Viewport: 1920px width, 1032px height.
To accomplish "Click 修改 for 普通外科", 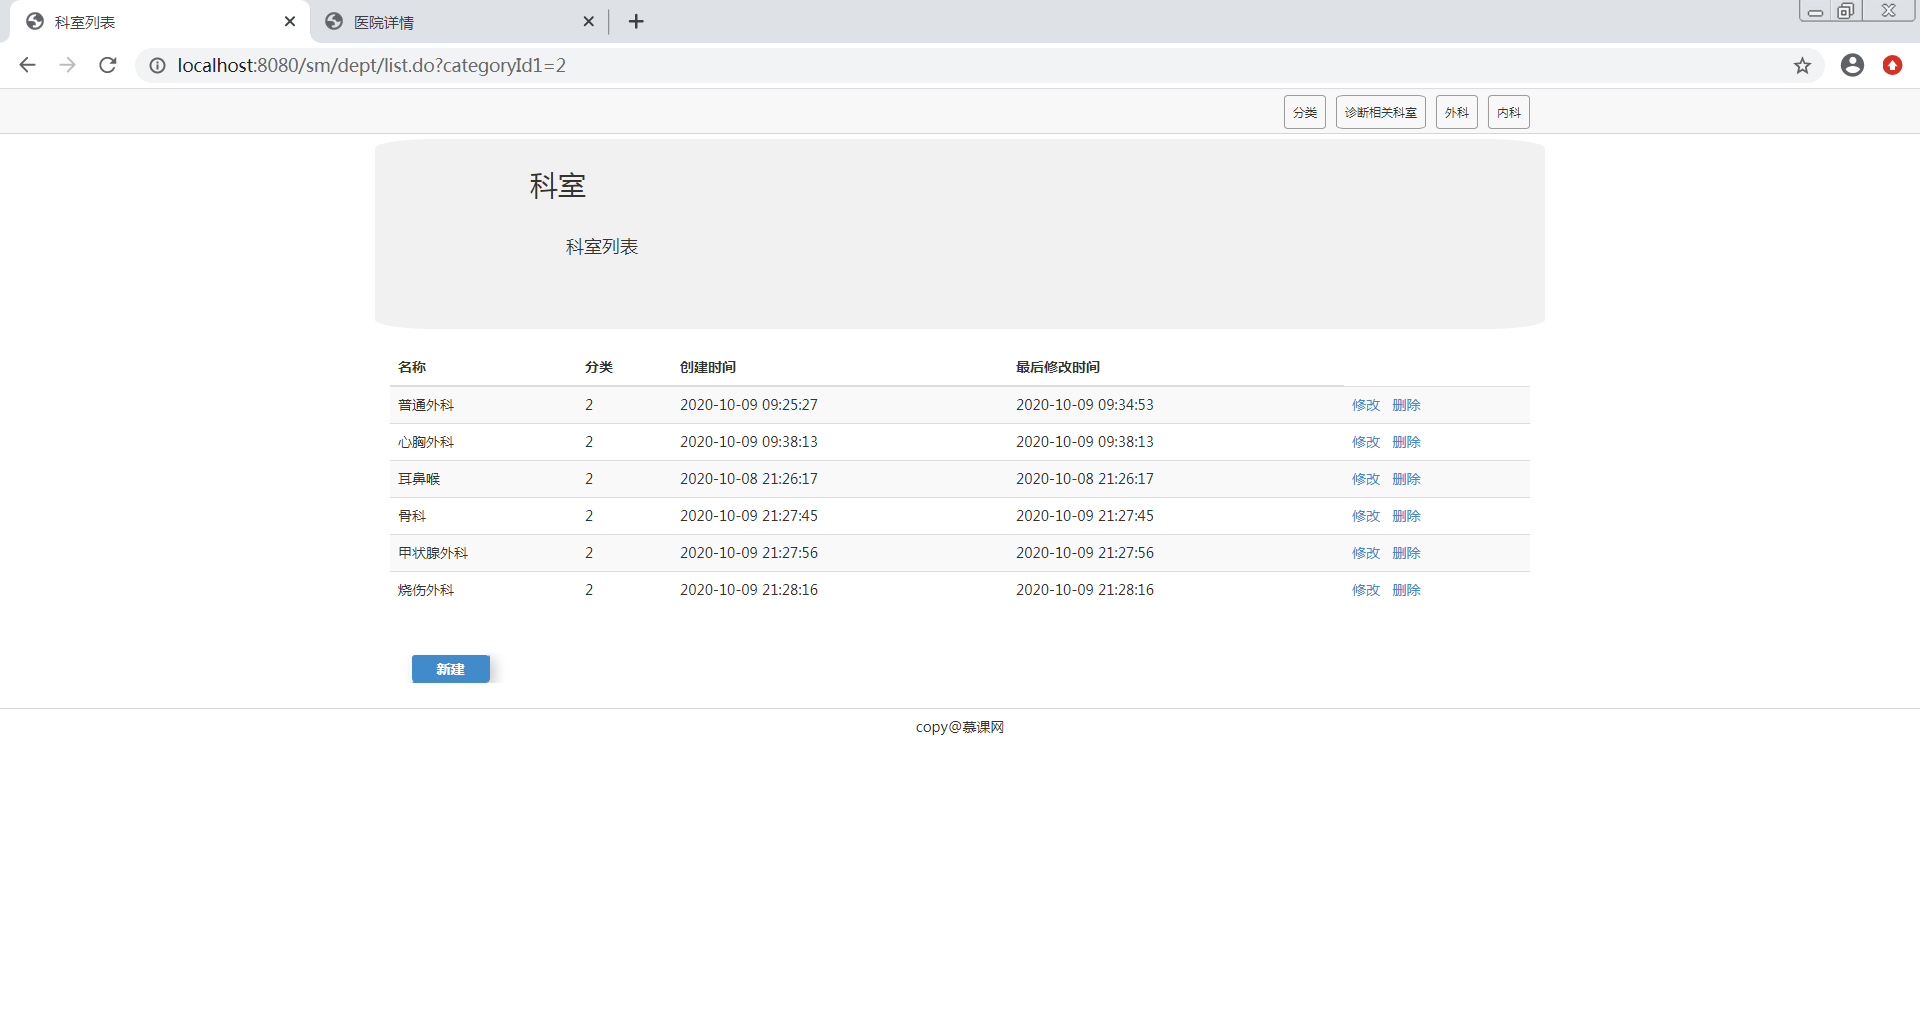I will [x=1366, y=405].
